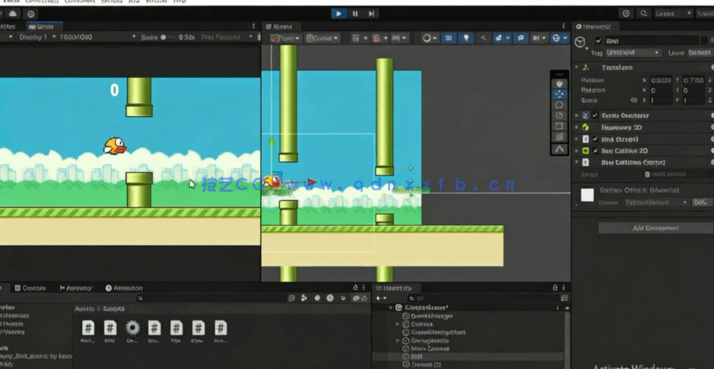Select the Rotate tool in the tools overlay
714x369 pixels.
tap(559, 105)
